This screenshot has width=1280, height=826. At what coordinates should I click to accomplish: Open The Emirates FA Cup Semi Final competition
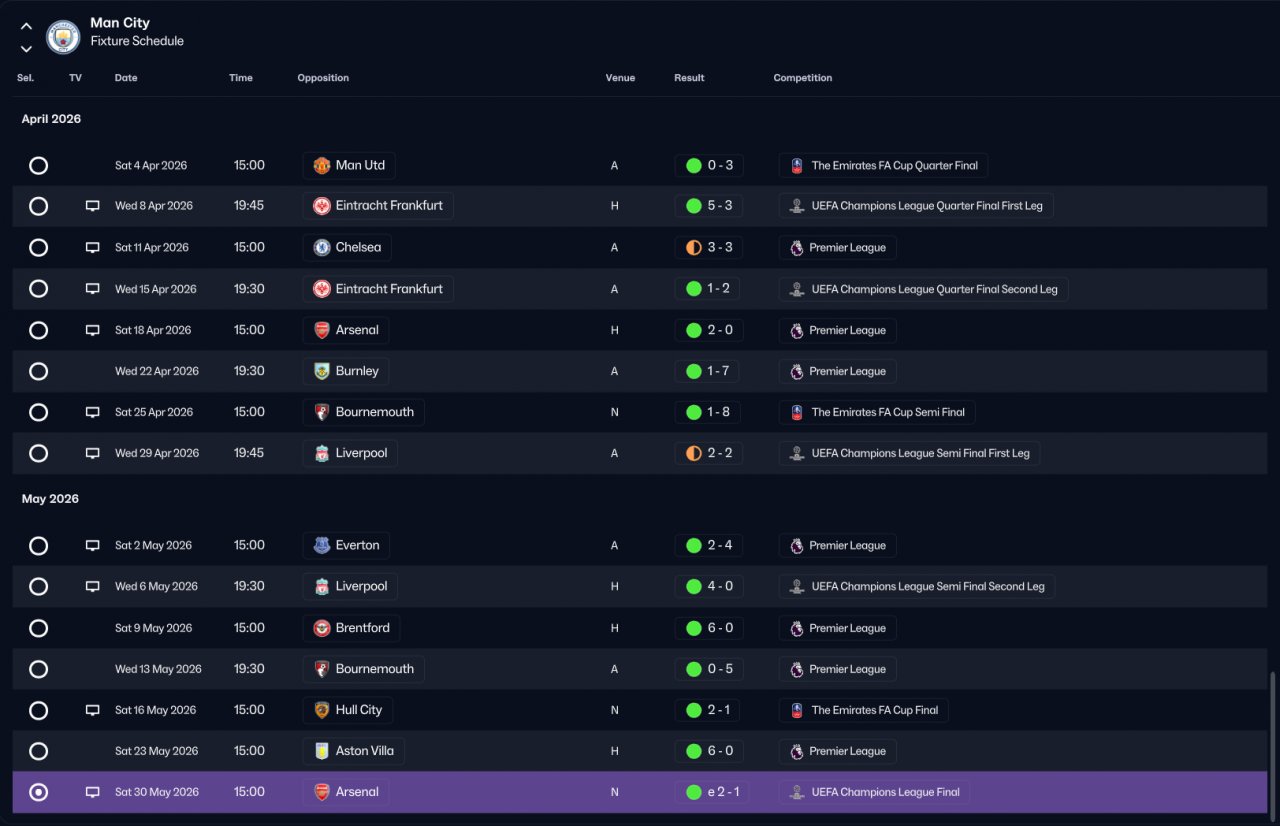[877, 412]
